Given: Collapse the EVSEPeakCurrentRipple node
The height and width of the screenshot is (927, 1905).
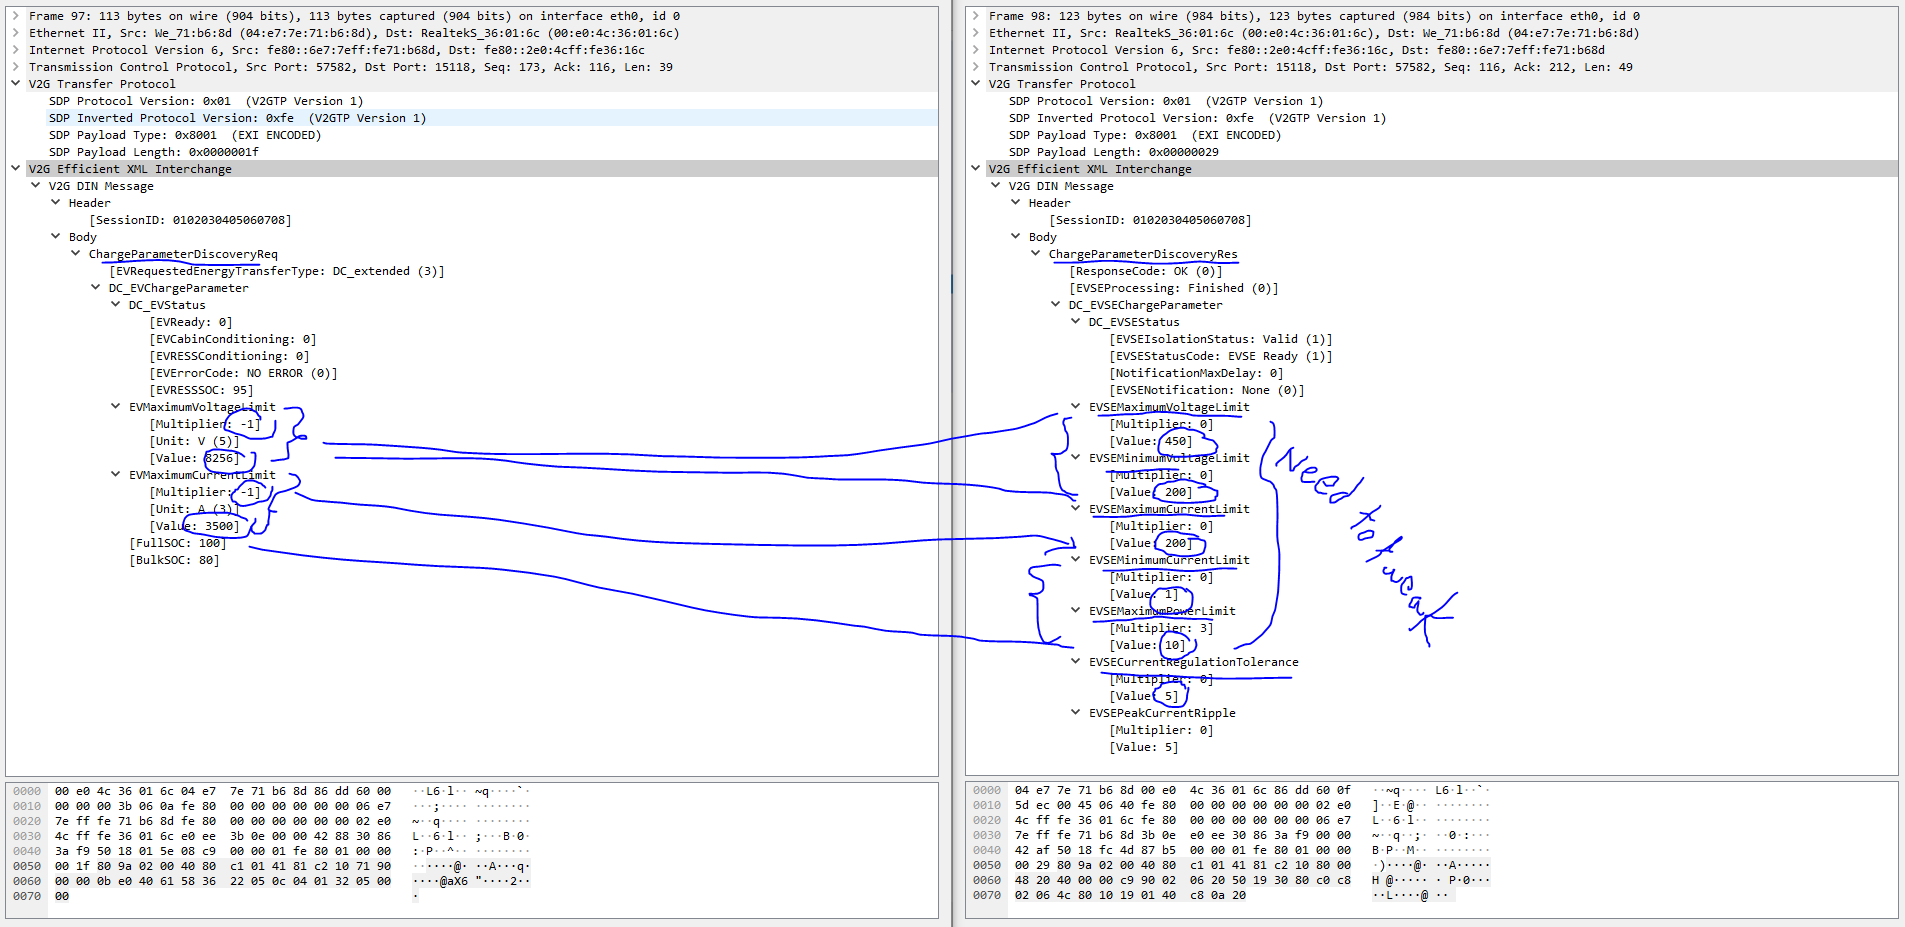Looking at the screenshot, I should tap(1076, 713).
